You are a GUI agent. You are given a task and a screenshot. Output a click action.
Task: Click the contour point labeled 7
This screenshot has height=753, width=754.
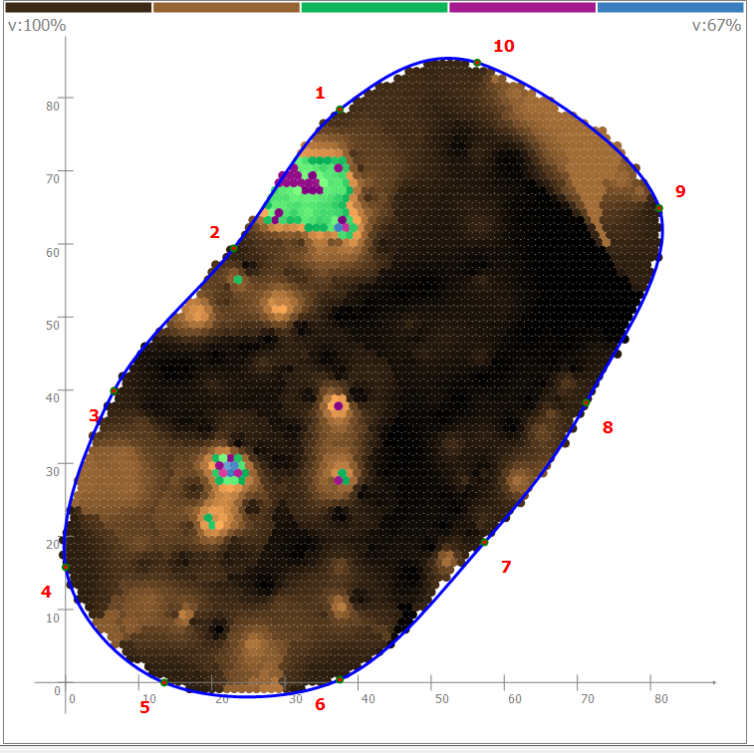(x=485, y=542)
